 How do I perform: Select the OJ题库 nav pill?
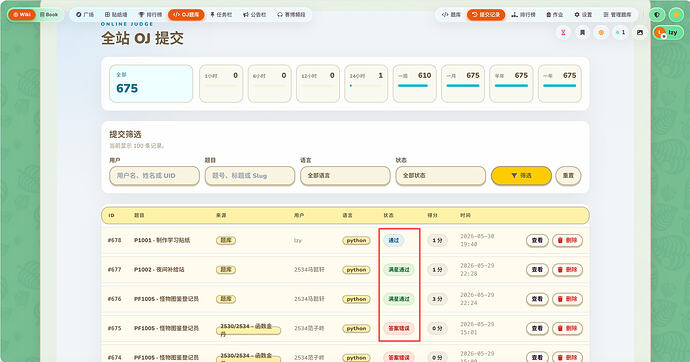point(186,15)
